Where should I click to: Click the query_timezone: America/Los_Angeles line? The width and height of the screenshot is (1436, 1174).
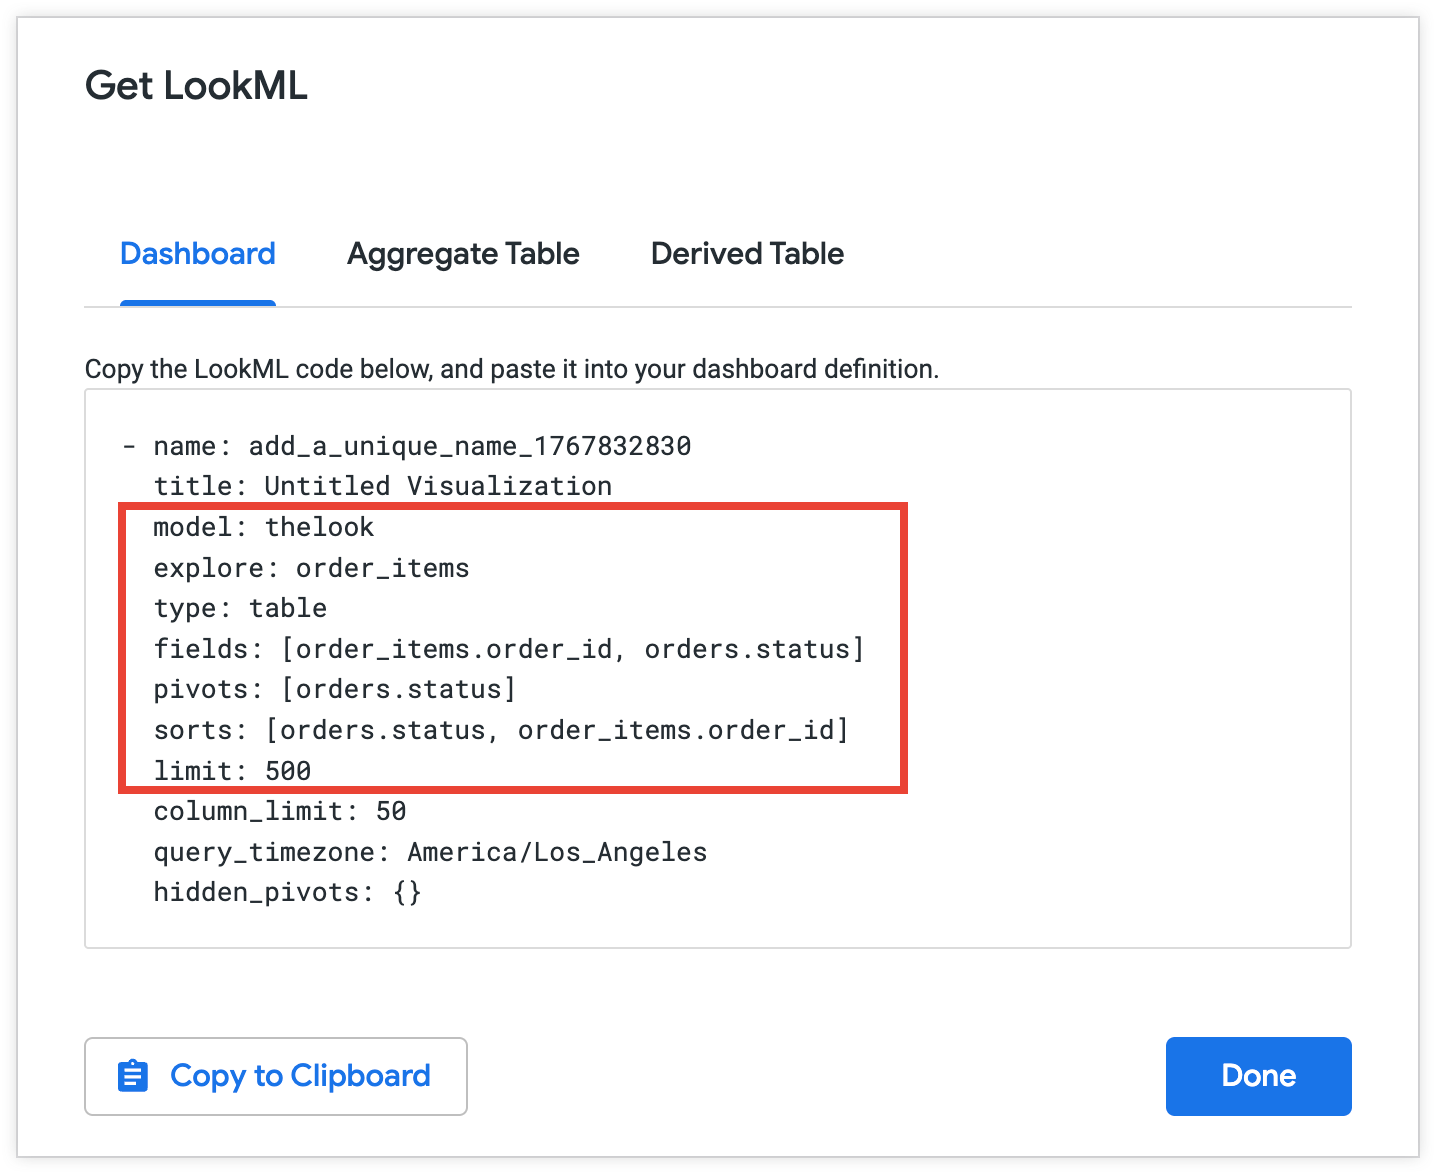pyautogui.click(x=430, y=852)
